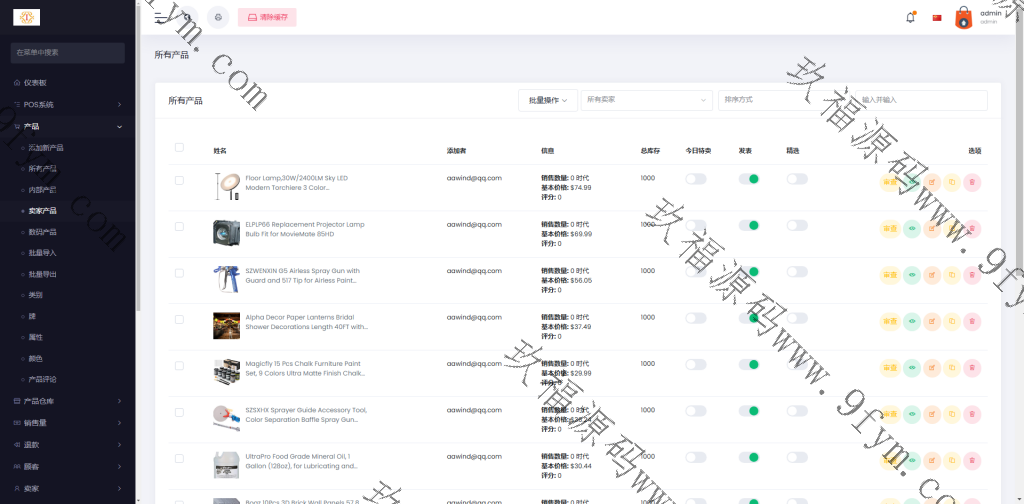Click the view eye icon for ELPLP66 Projector Lamp
This screenshot has height=504, width=1024.
[911, 228]
